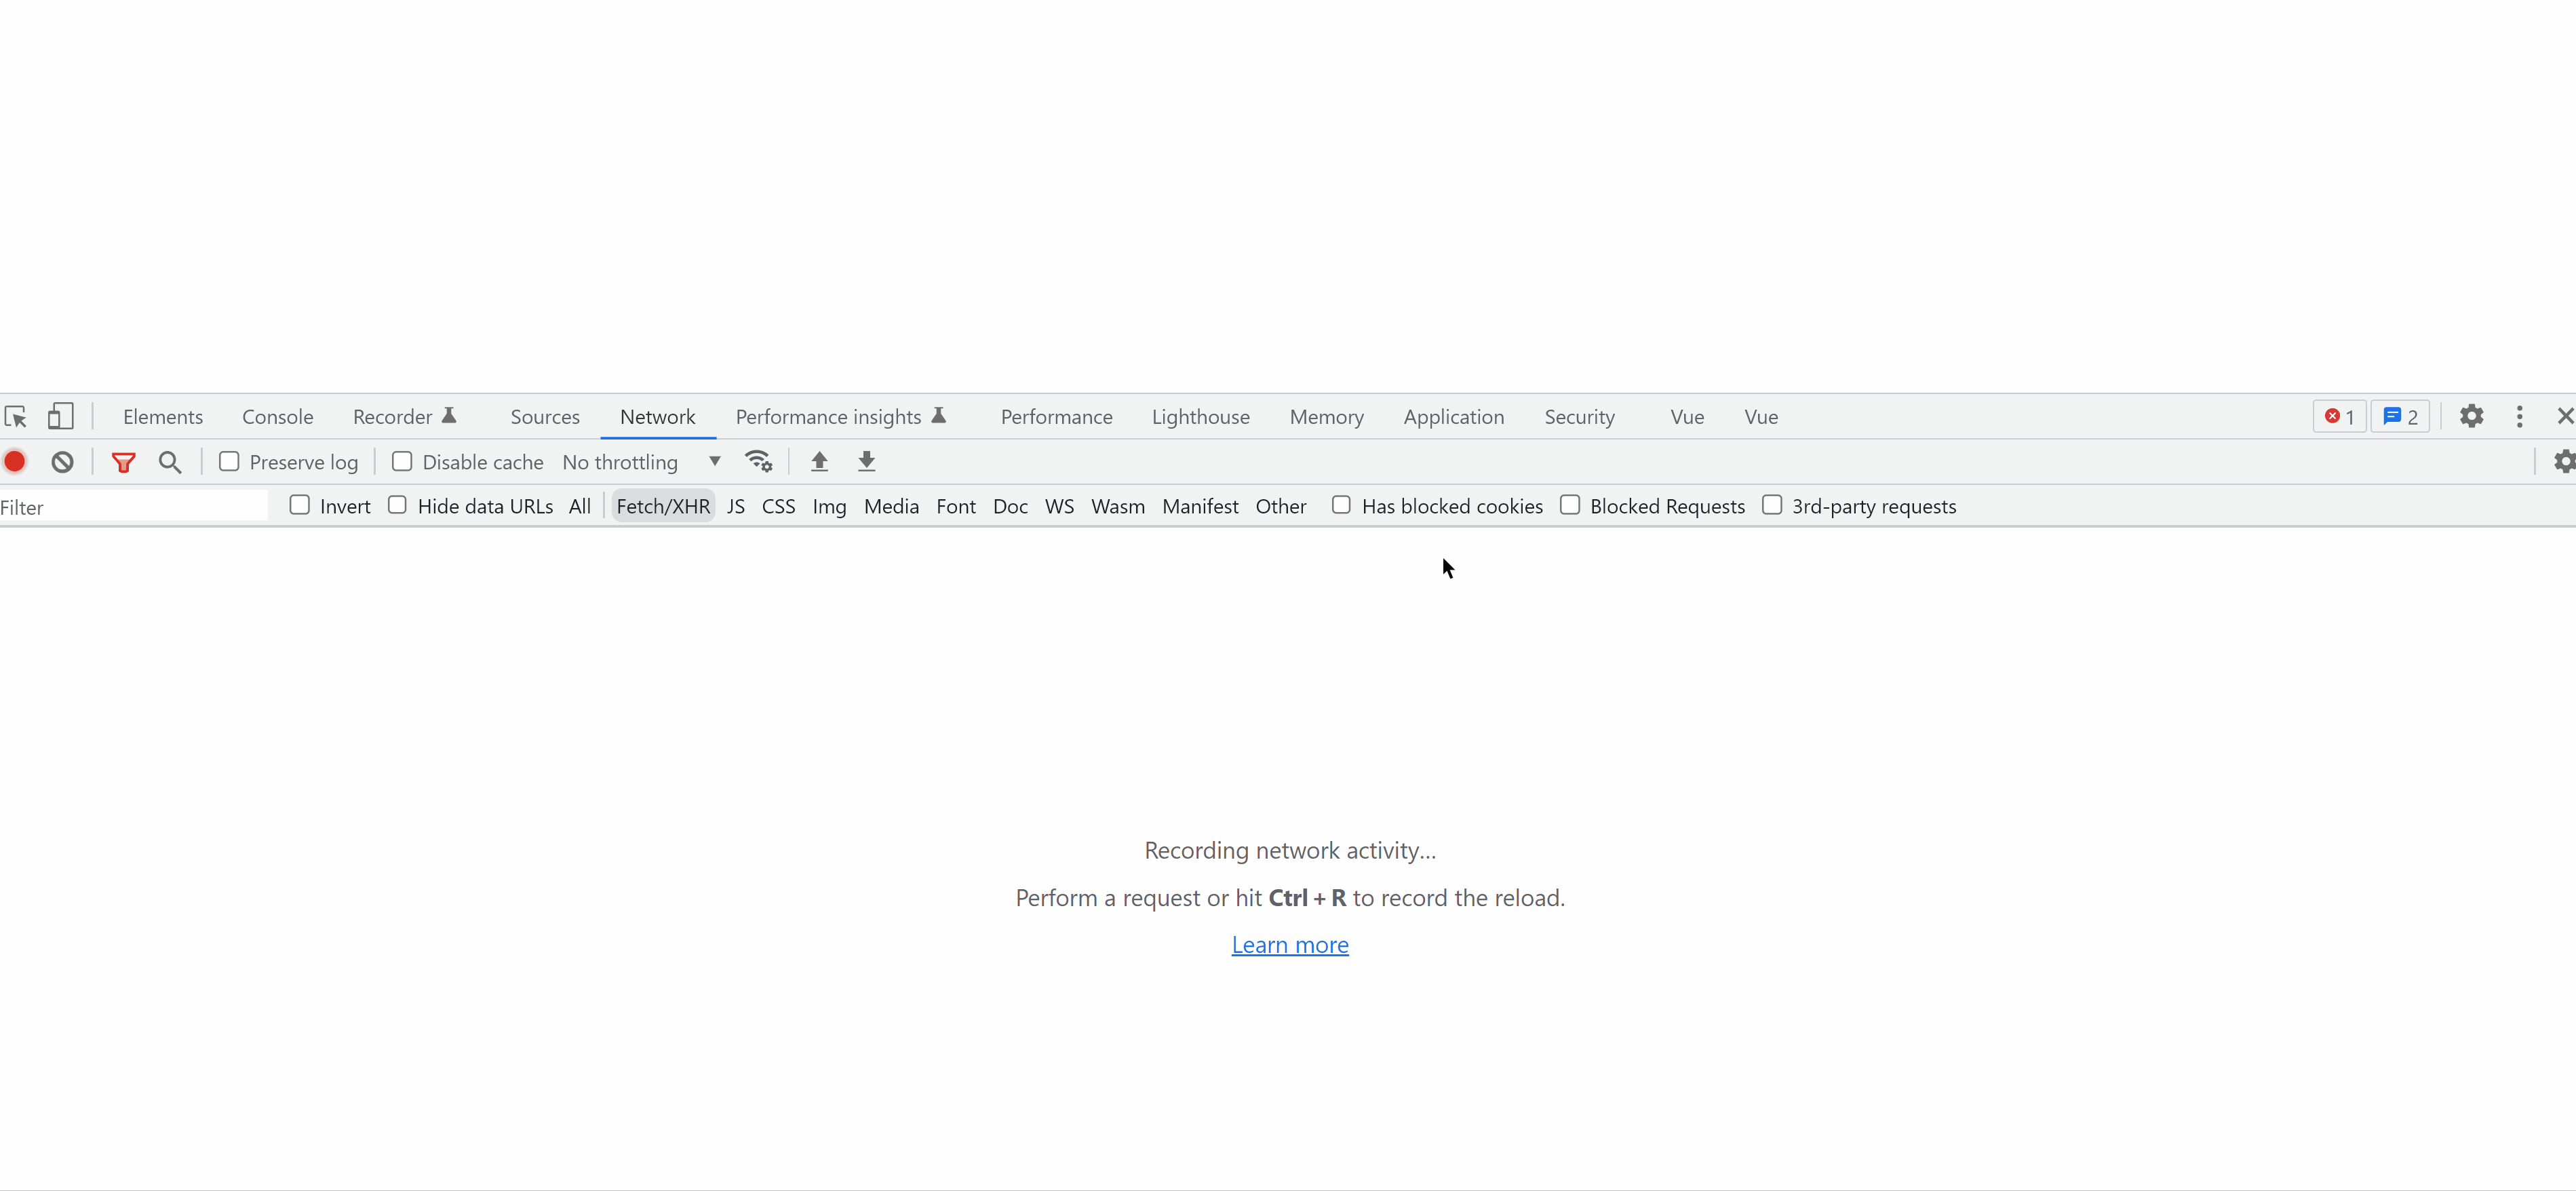
Task: Enable the Preserve log checkbox
Action: [229, 461]
